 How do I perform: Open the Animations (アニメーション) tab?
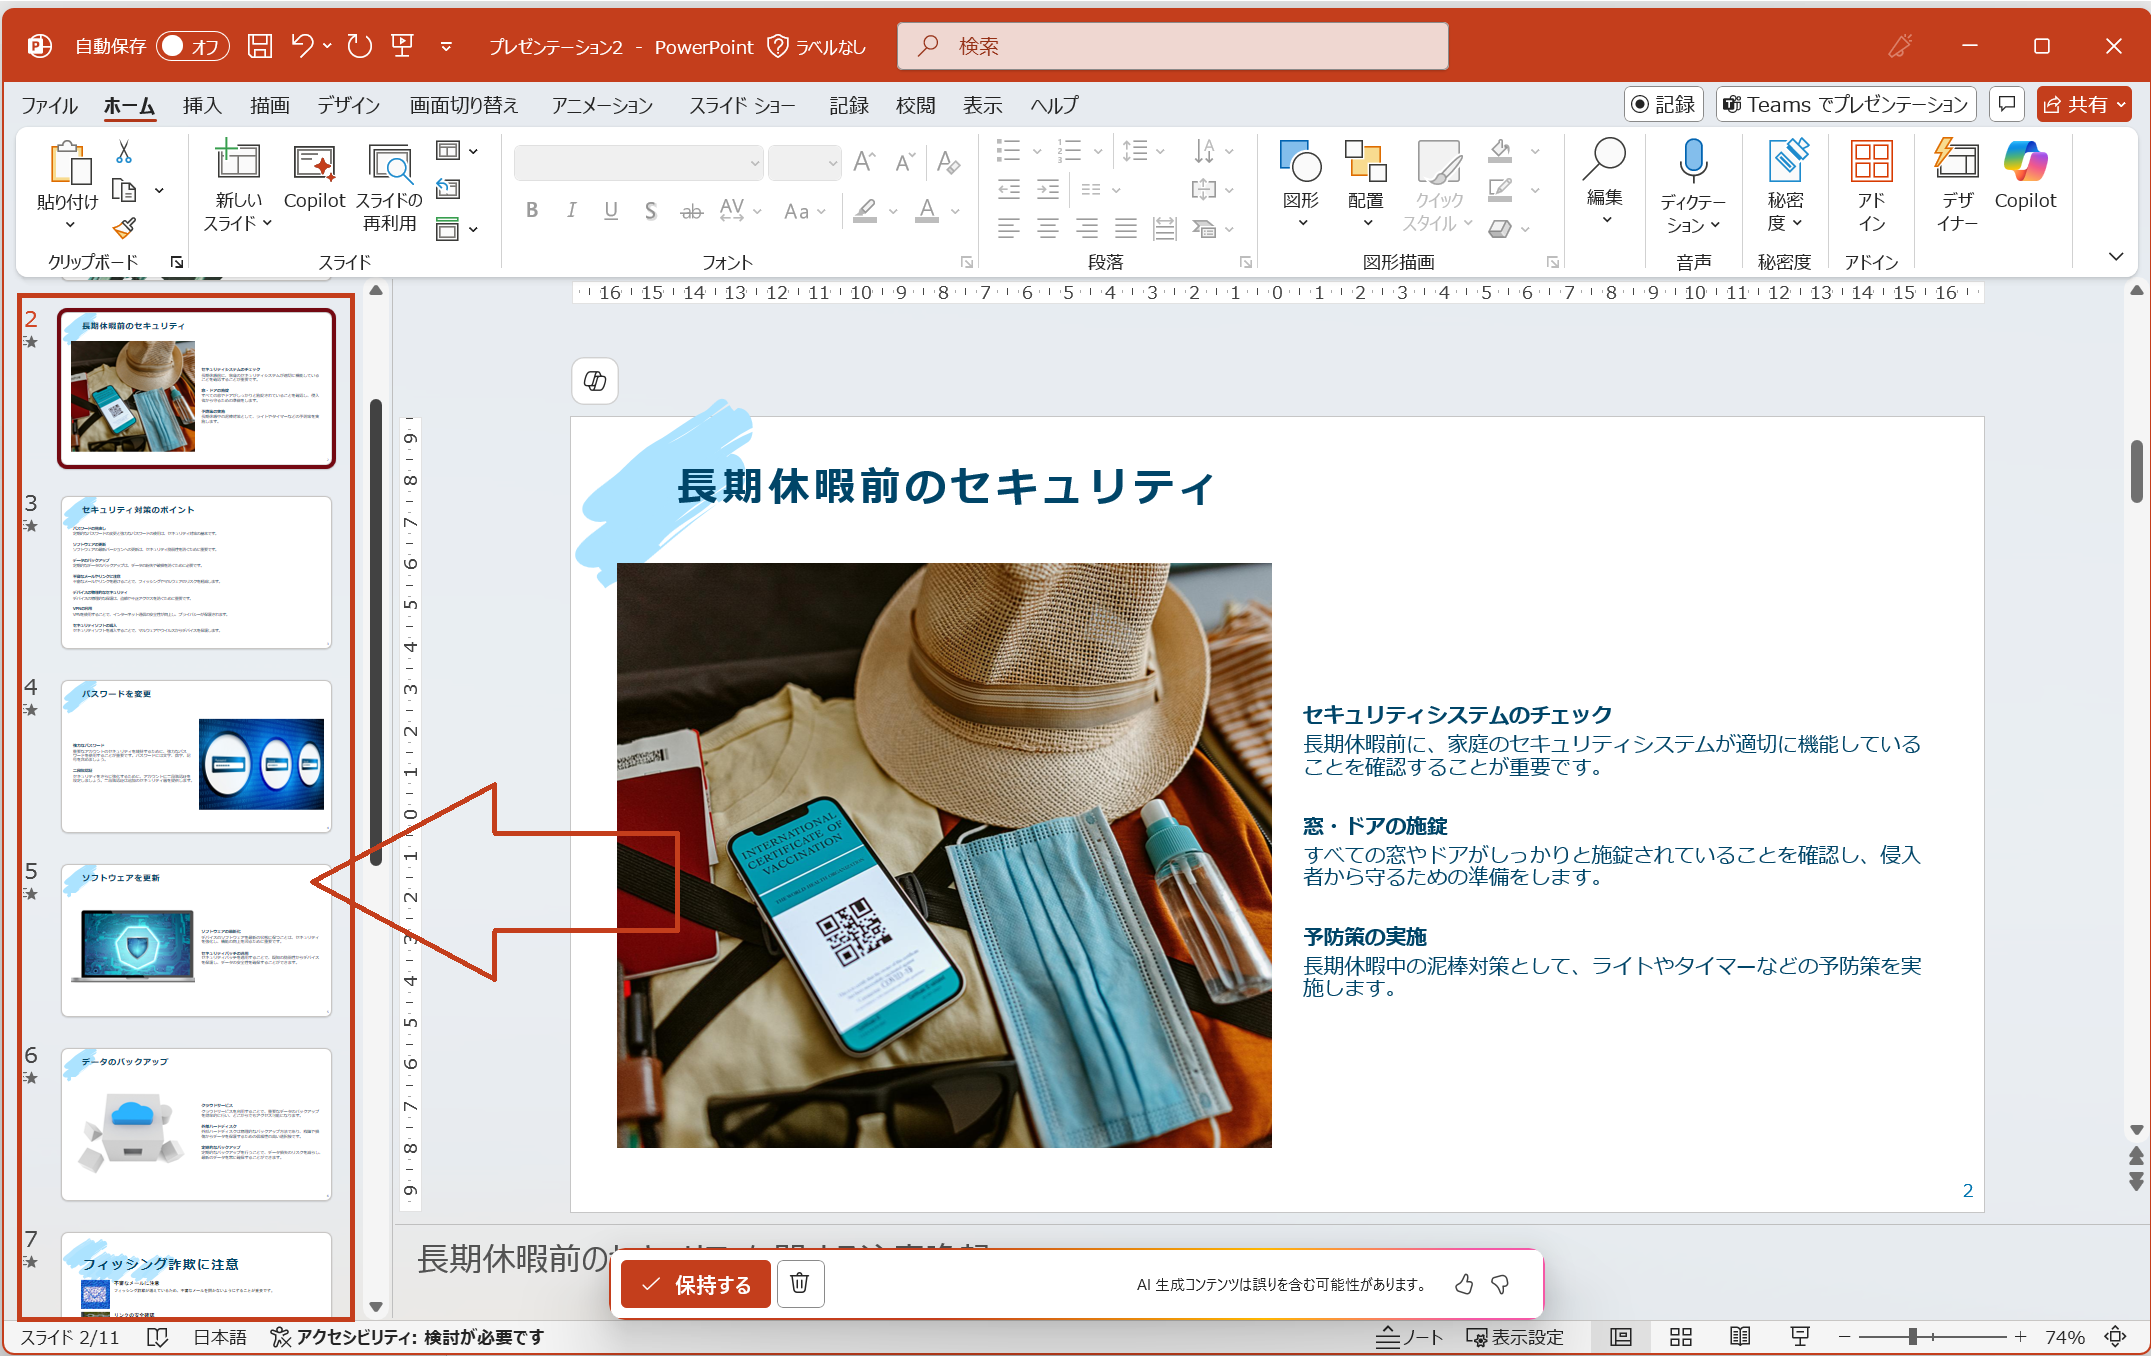(x=602, y=105)
